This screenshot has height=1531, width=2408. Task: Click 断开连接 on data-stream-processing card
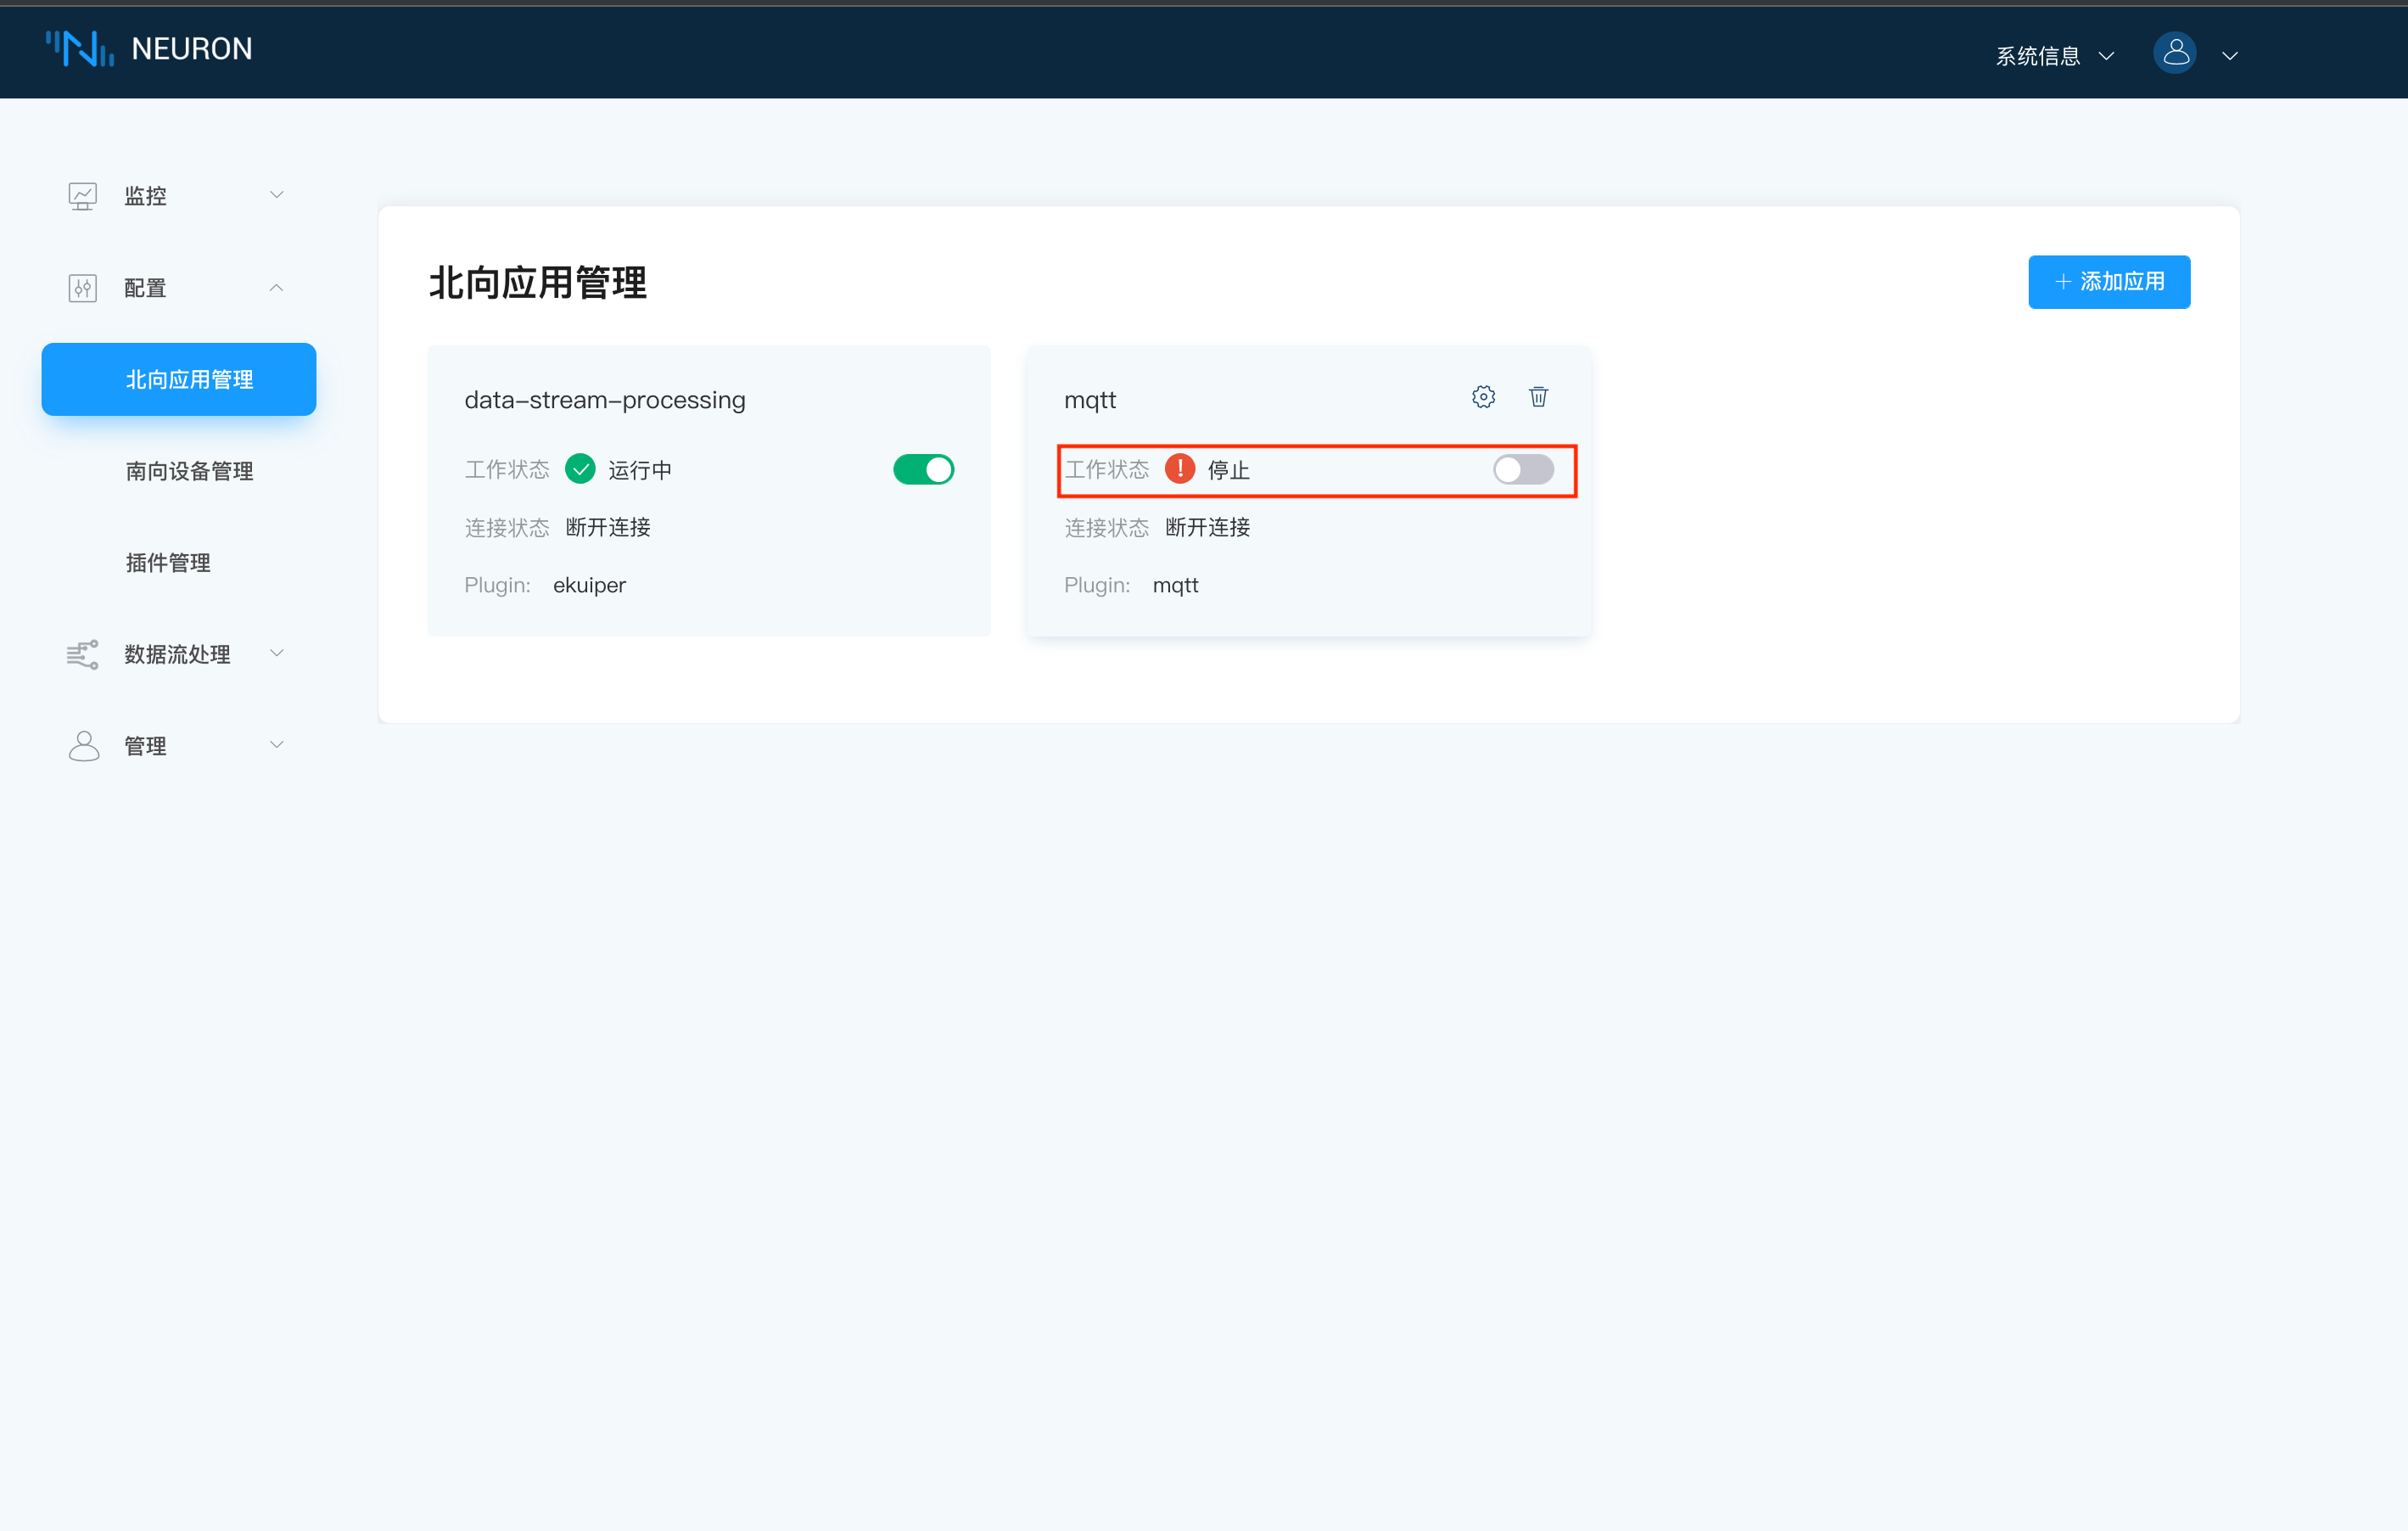(x=608, y=527)
